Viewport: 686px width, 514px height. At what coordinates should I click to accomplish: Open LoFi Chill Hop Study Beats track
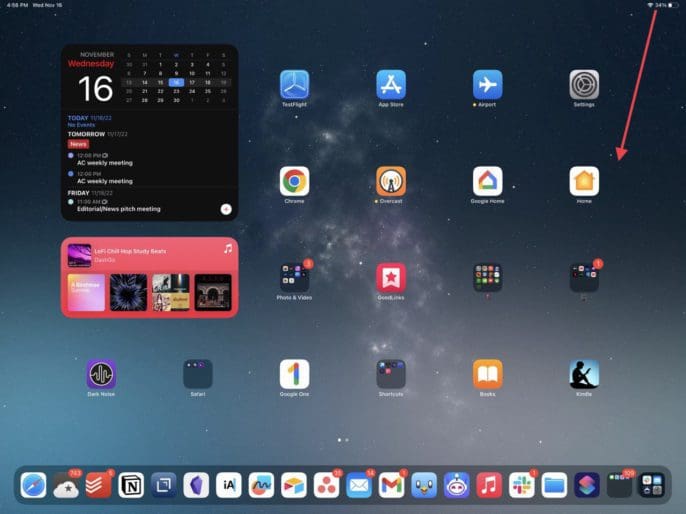(x=130, y=252)
